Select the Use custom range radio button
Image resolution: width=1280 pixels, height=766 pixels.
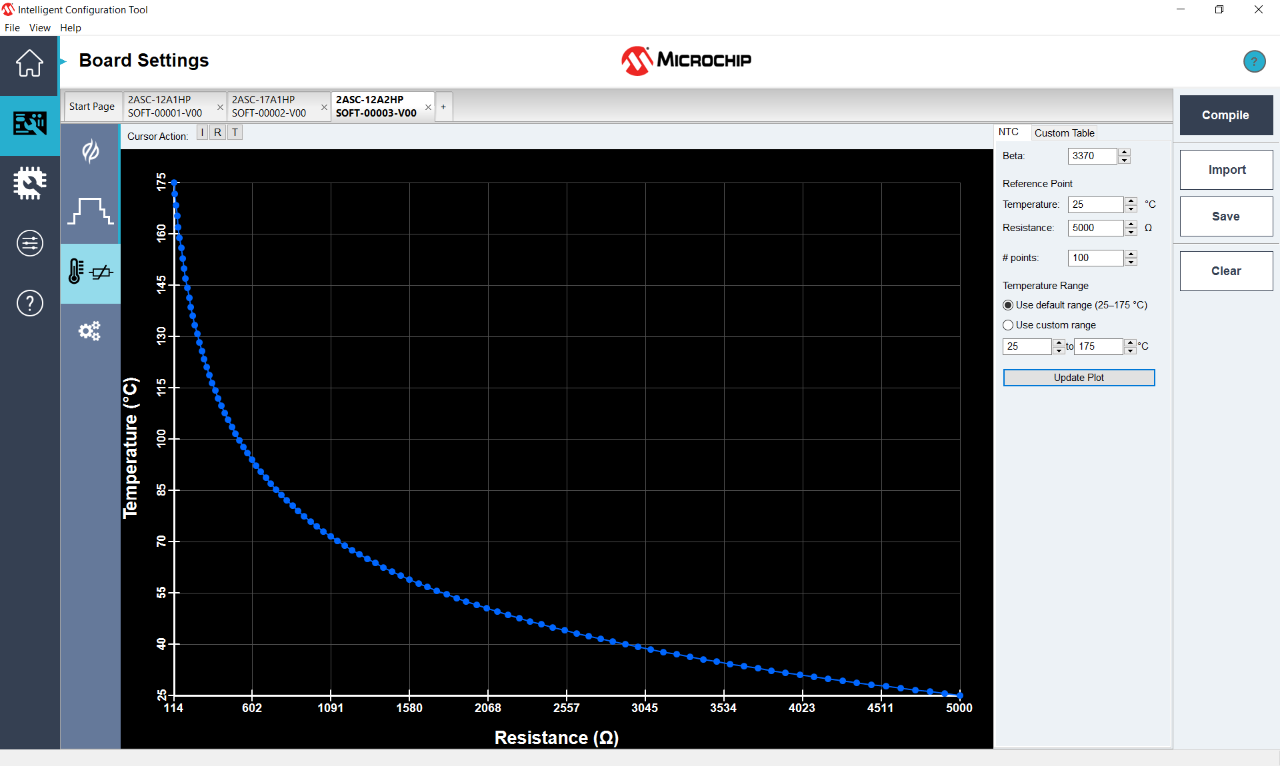[x=1008, y=324]
